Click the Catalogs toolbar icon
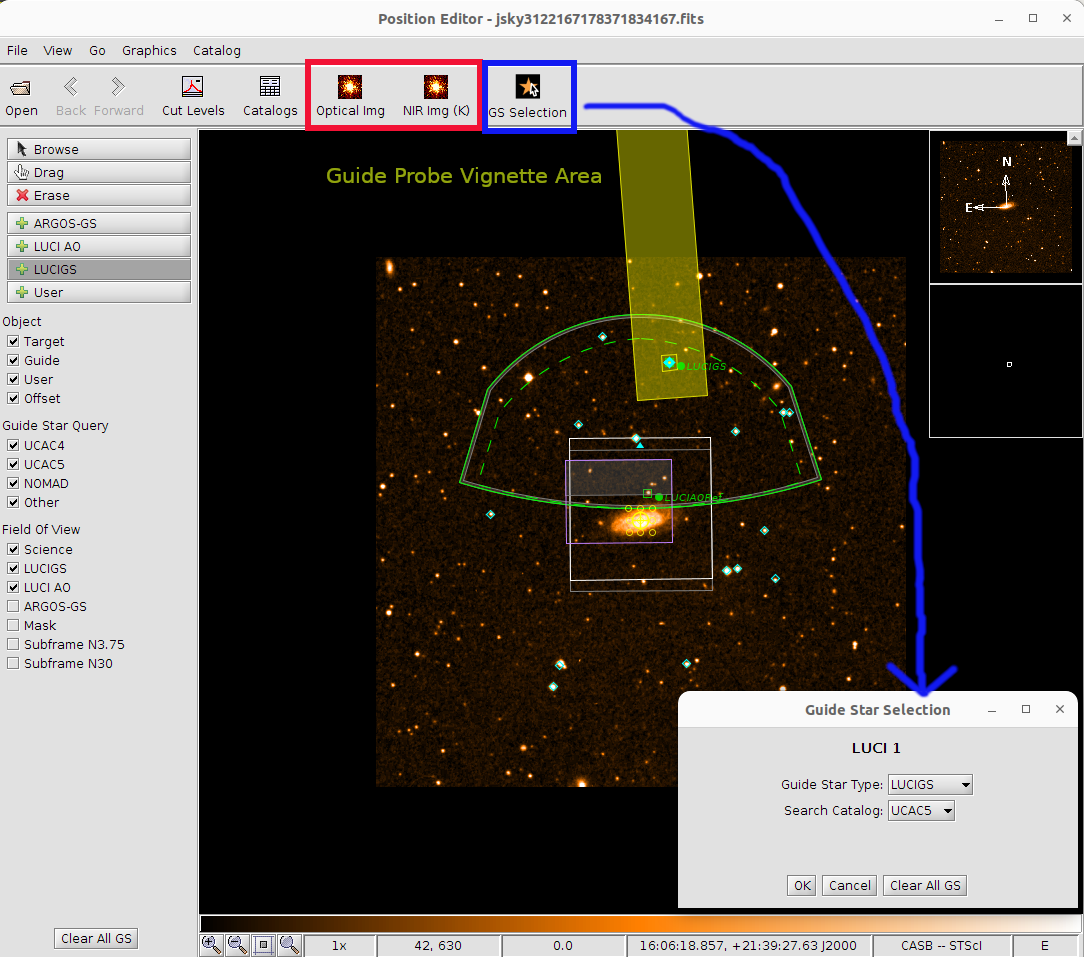1084x957 pixels. [x=270, y=96]
